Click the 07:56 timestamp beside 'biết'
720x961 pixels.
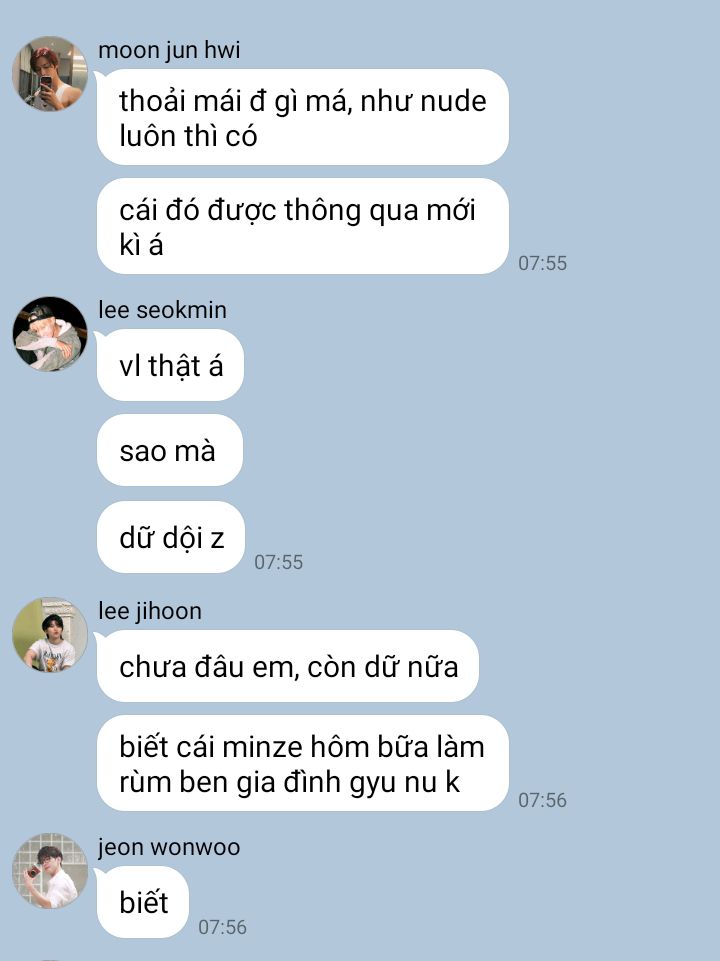[222, 927]
